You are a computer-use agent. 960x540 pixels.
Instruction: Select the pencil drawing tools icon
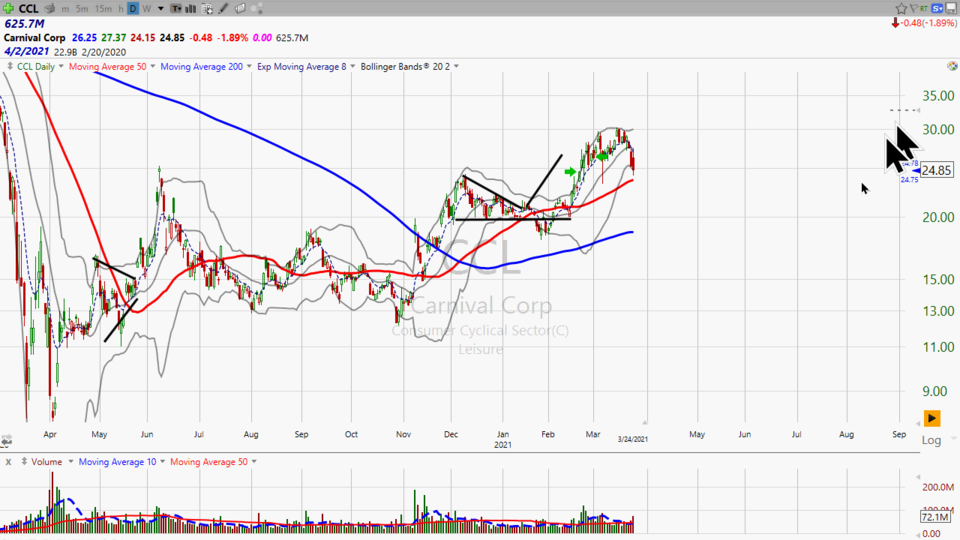[x=223, y=9]
